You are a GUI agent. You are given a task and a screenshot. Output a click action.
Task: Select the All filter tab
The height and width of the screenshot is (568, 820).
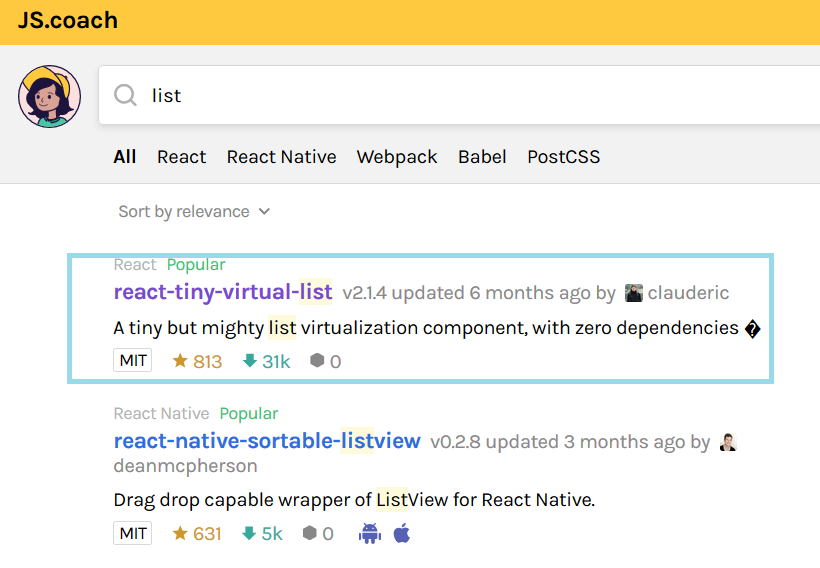pyautogui.click(x=124, y=157)
